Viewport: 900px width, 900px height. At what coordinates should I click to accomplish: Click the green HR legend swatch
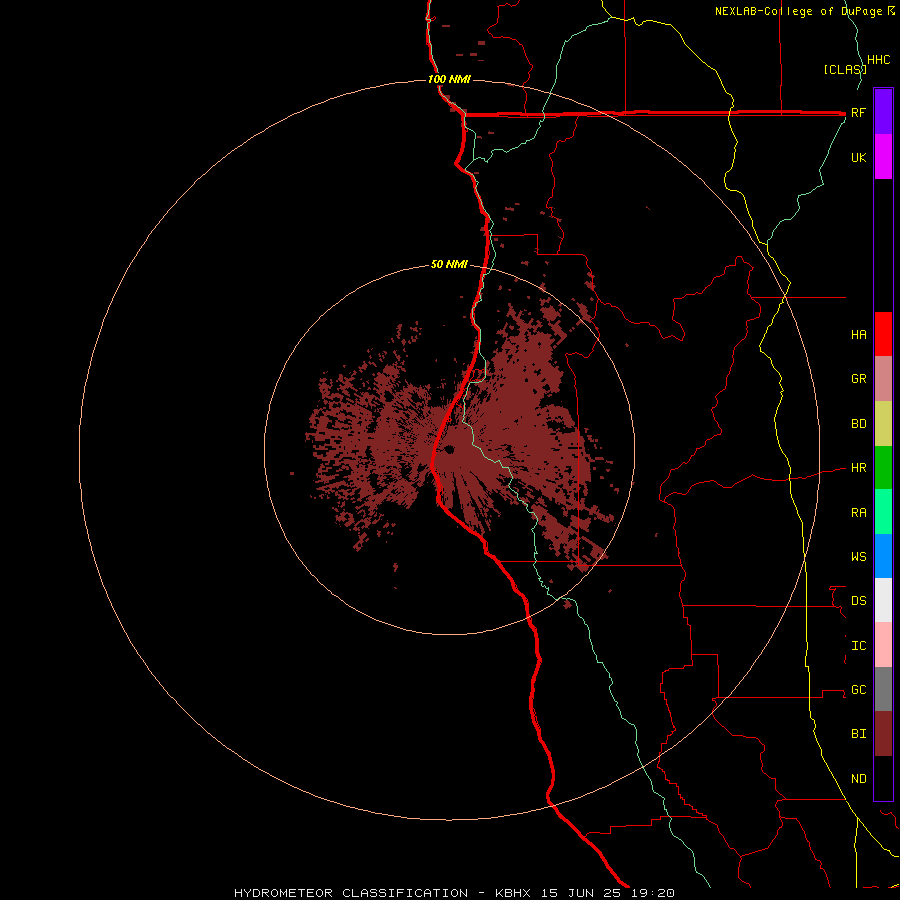[x=883, y=468]
